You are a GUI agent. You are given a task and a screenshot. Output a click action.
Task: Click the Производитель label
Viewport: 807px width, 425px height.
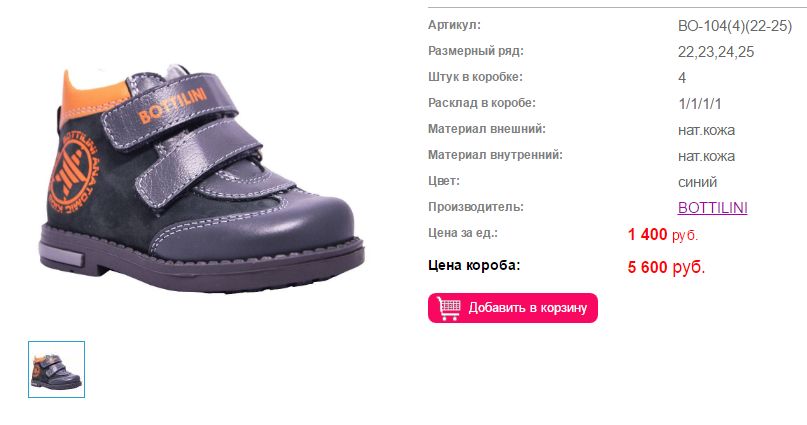[476, 207]
